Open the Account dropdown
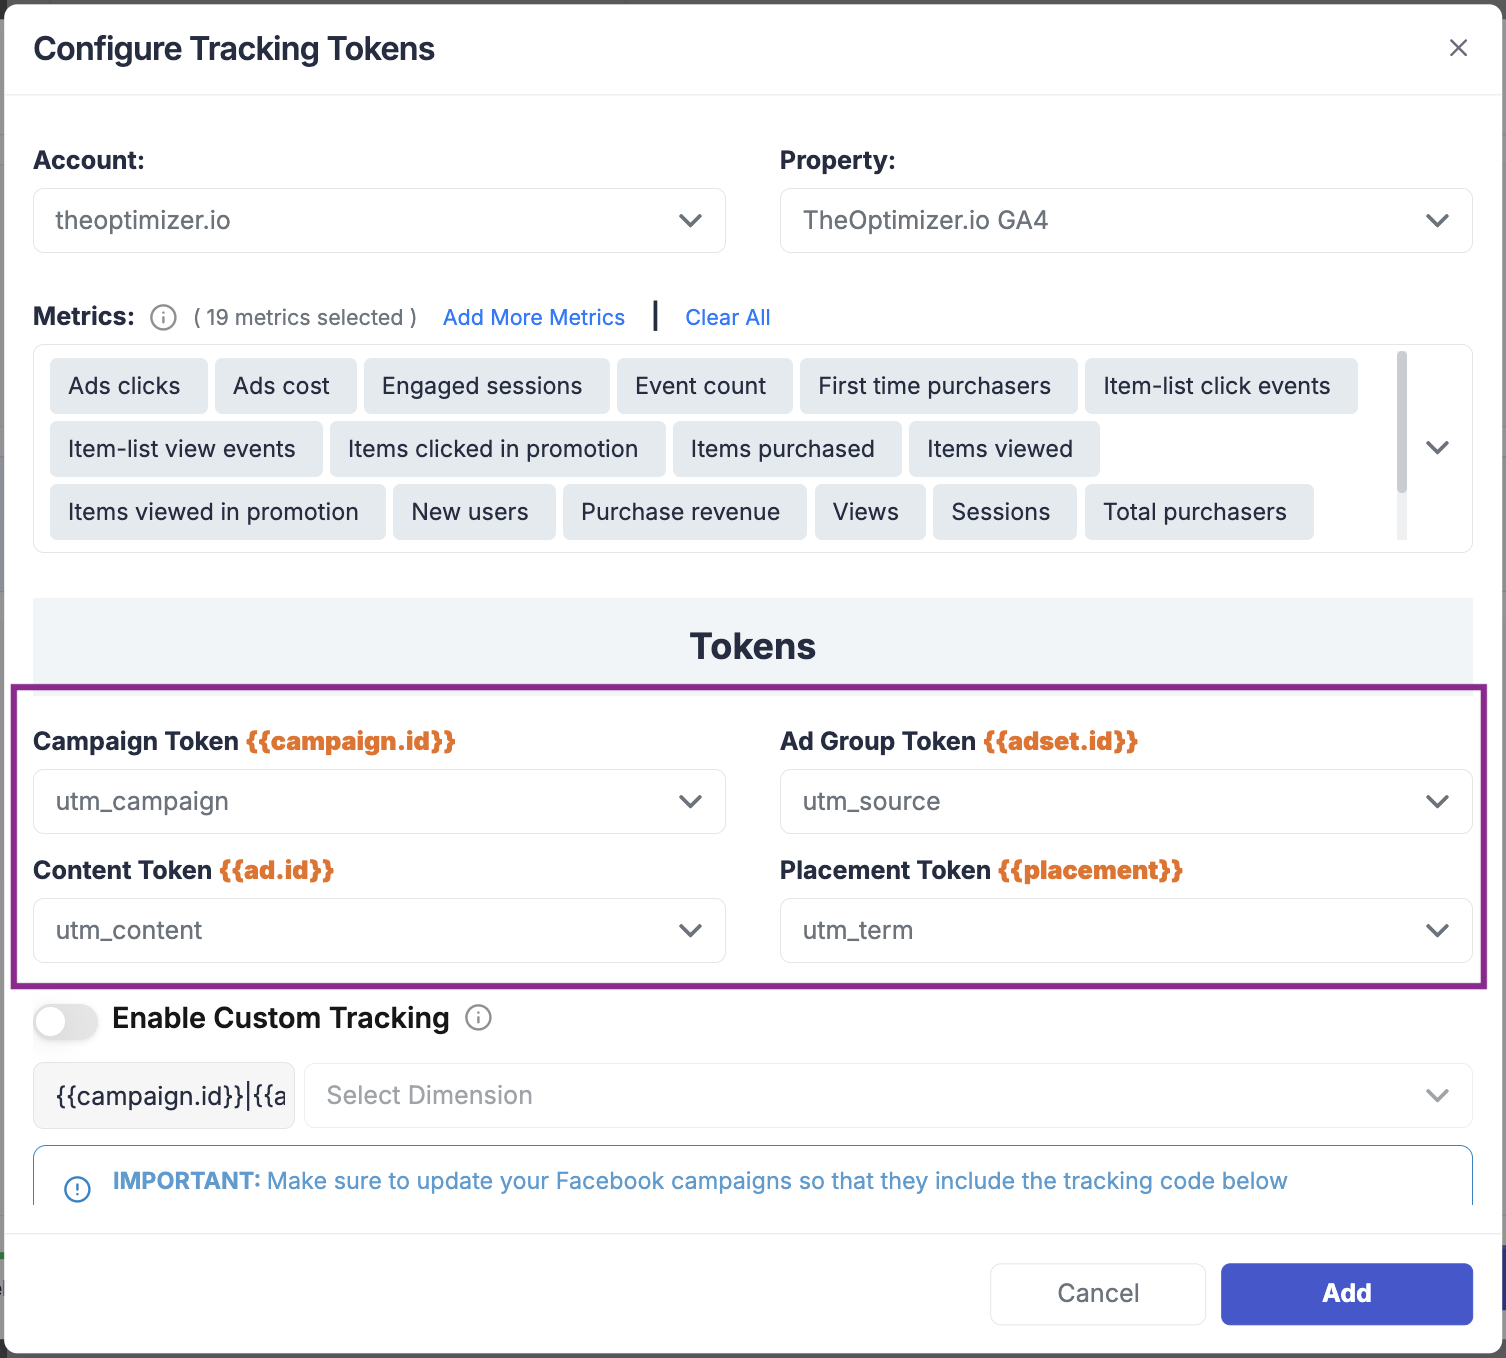1506x1358 pixels. 379,221
